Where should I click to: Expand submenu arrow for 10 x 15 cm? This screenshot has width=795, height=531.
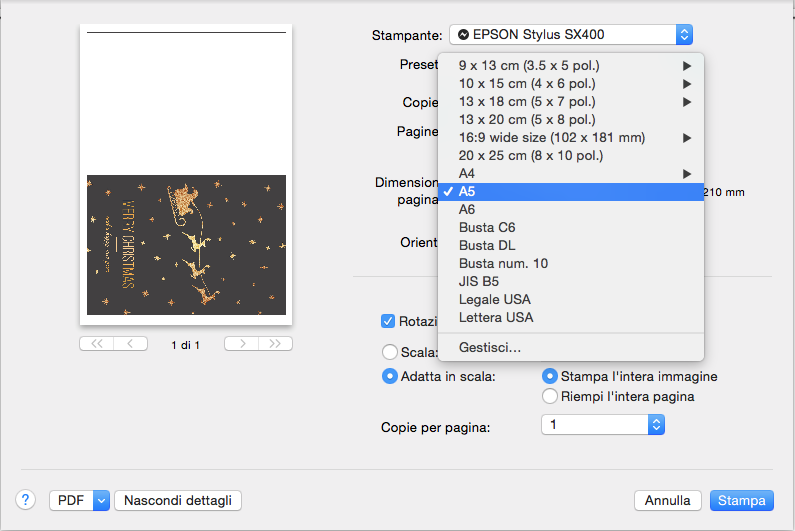point(687,84)
